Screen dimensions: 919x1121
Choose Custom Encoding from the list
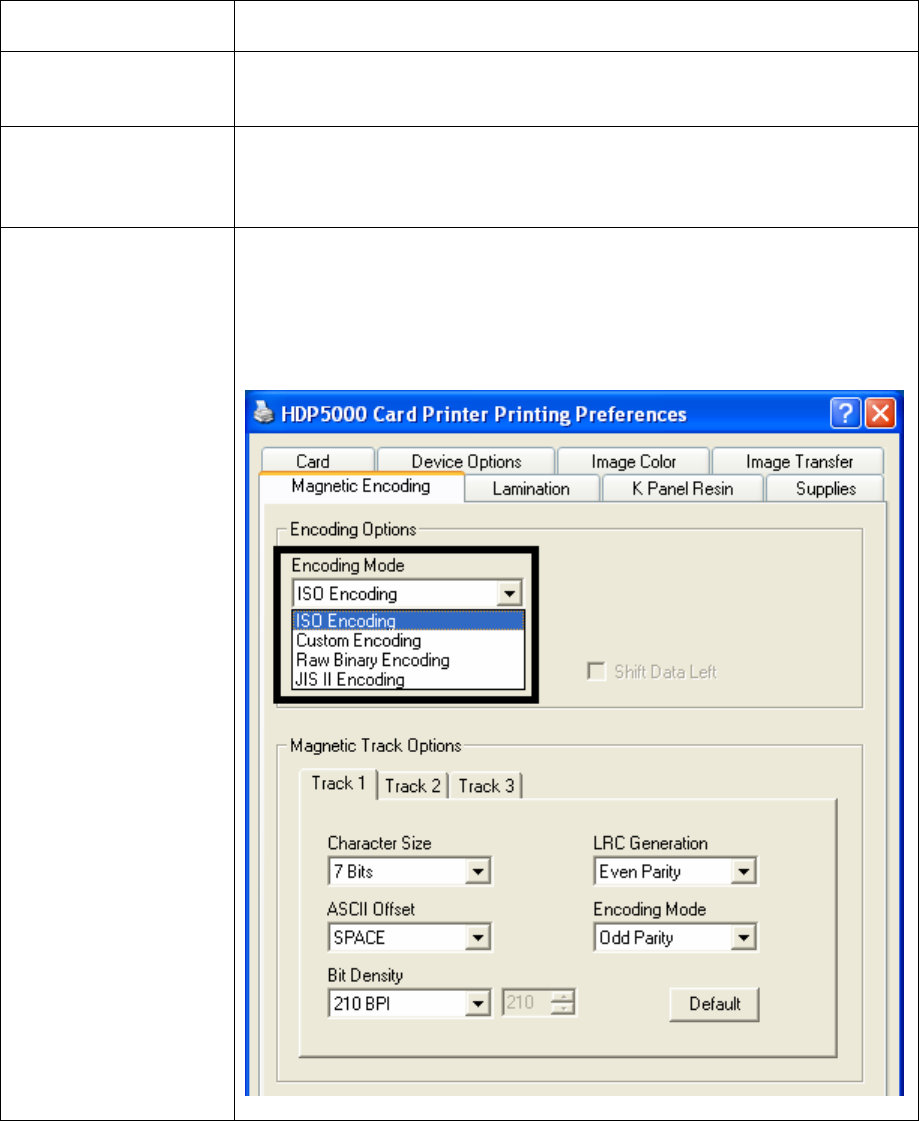coord(408,641)
